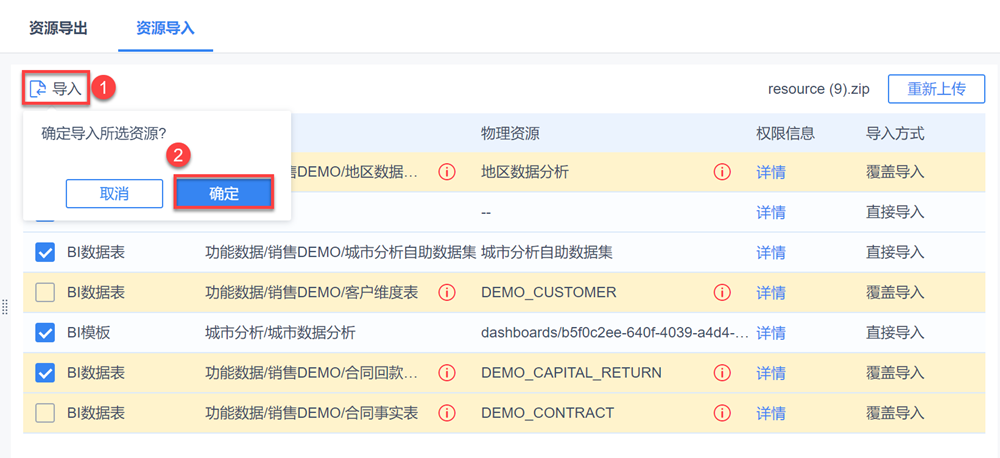The image size is (1000, 458).
Task: Click the alert icon after 合同回款 path
Action: pos(447,372)
